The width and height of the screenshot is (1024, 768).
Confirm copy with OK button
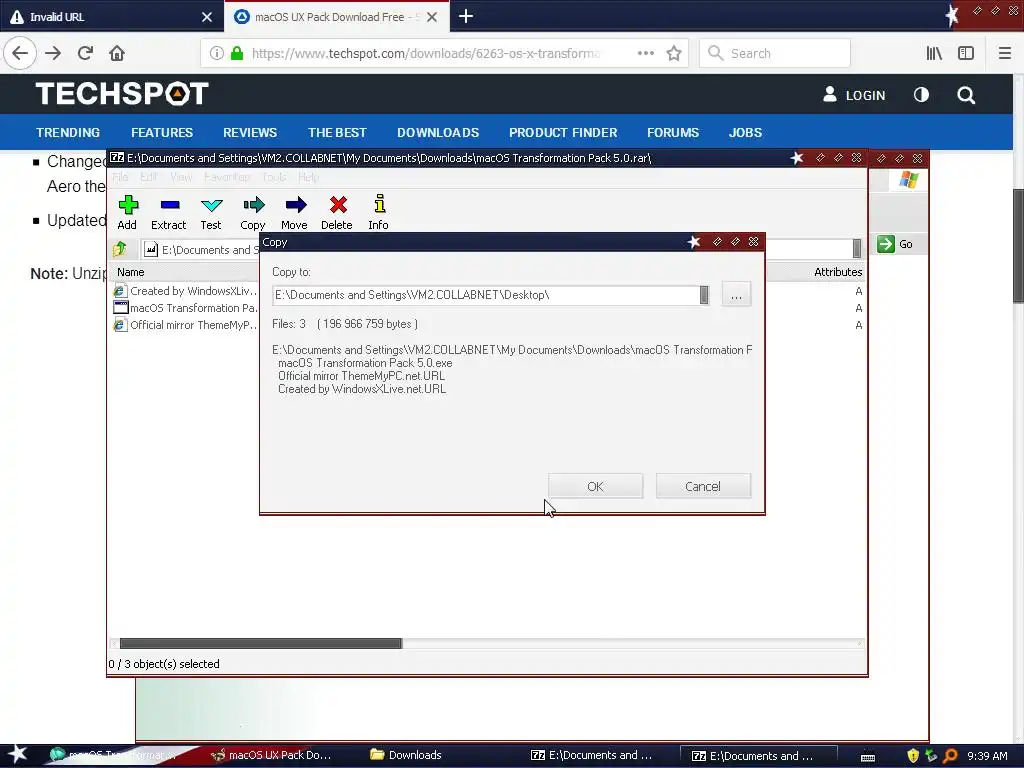click(595, 487)
